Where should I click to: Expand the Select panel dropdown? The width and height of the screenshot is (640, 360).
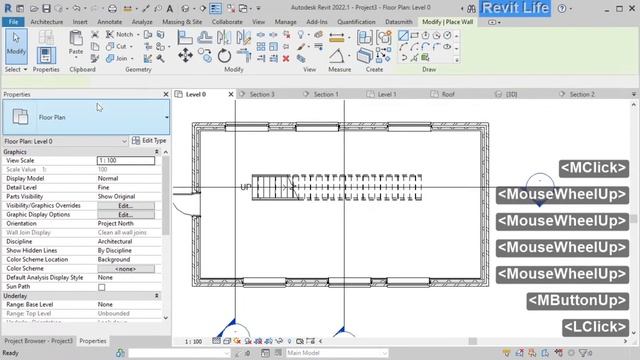16,69
